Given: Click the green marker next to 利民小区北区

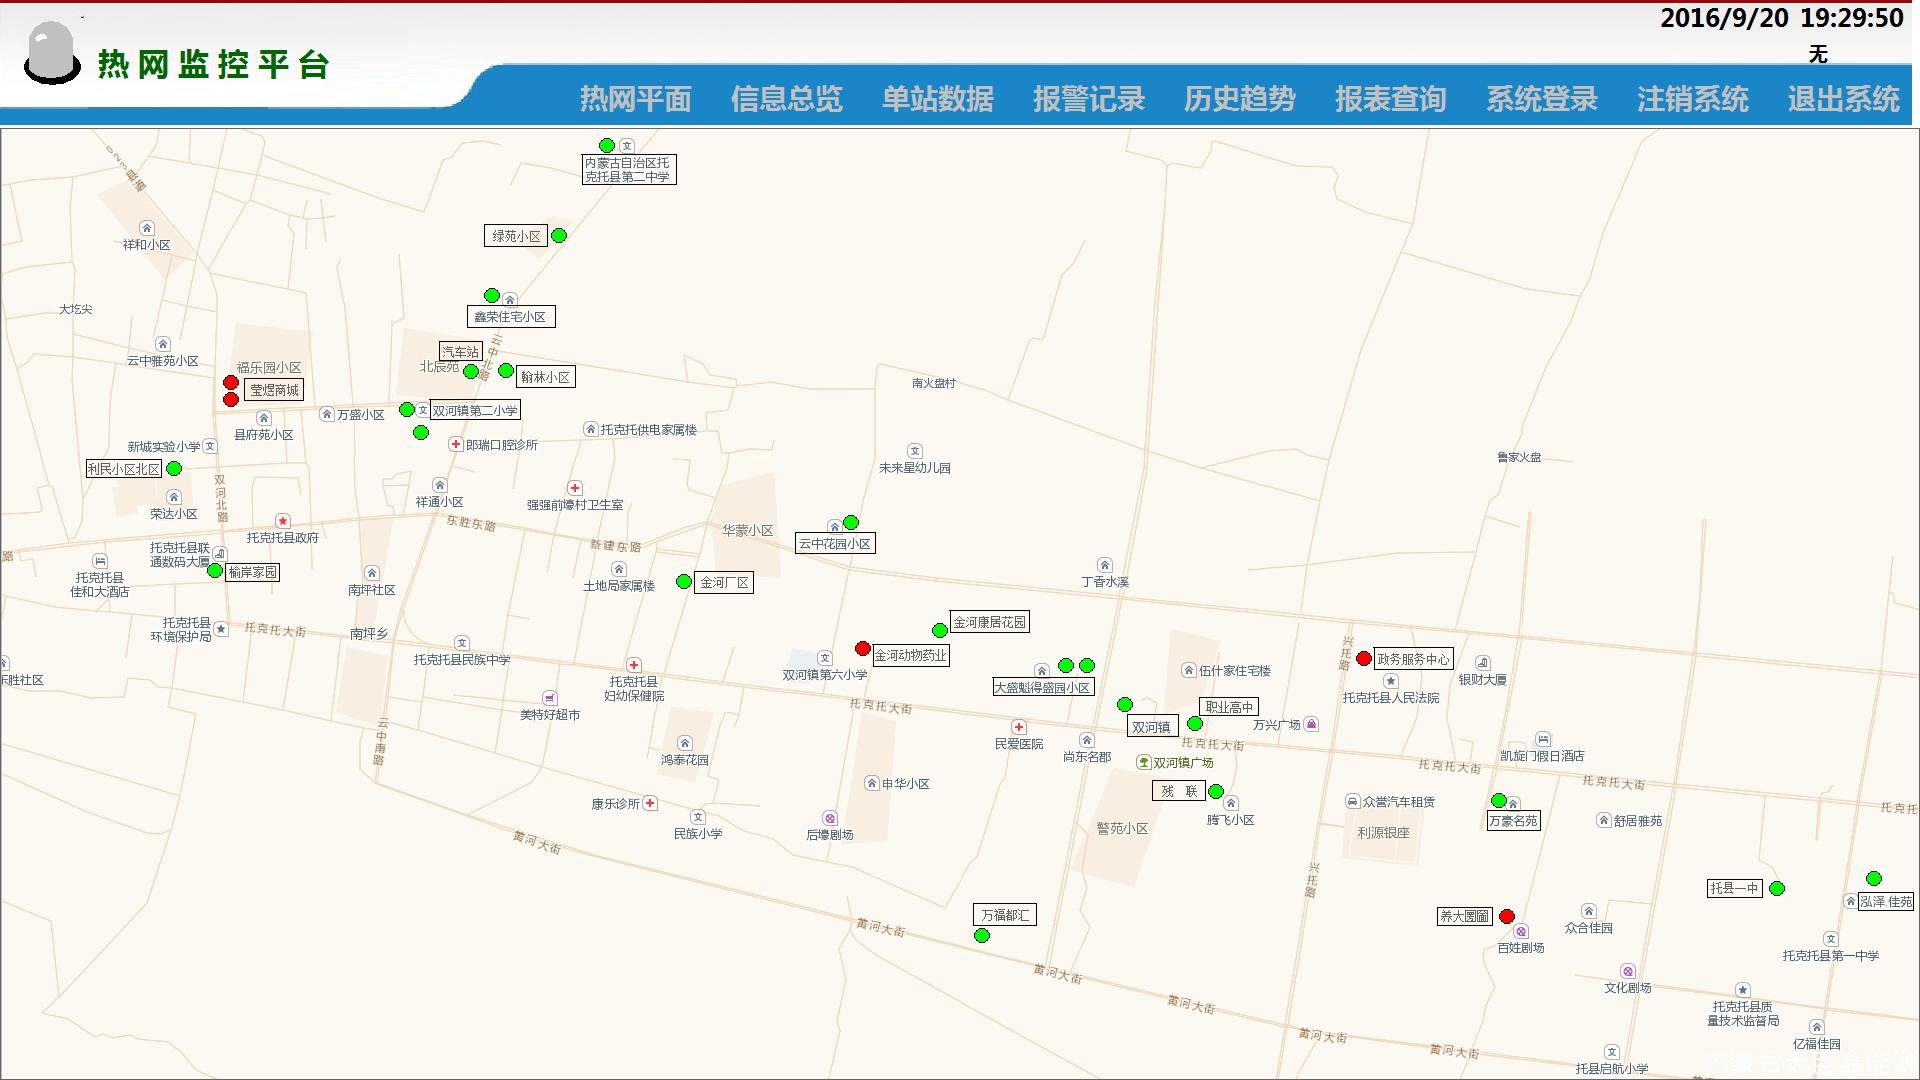Looking at the screenshot, I should (175, 468).
